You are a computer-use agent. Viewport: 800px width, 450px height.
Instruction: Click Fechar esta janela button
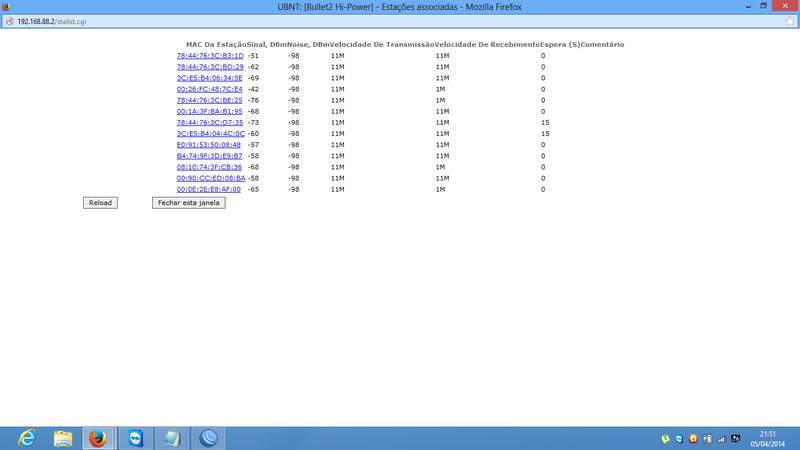click(189, 203)
